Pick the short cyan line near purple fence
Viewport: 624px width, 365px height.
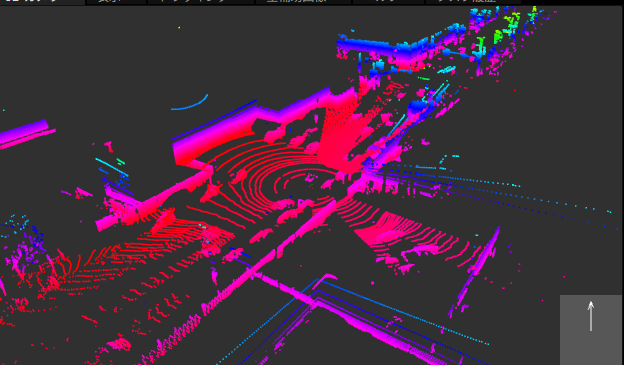[x=111, y=167]
